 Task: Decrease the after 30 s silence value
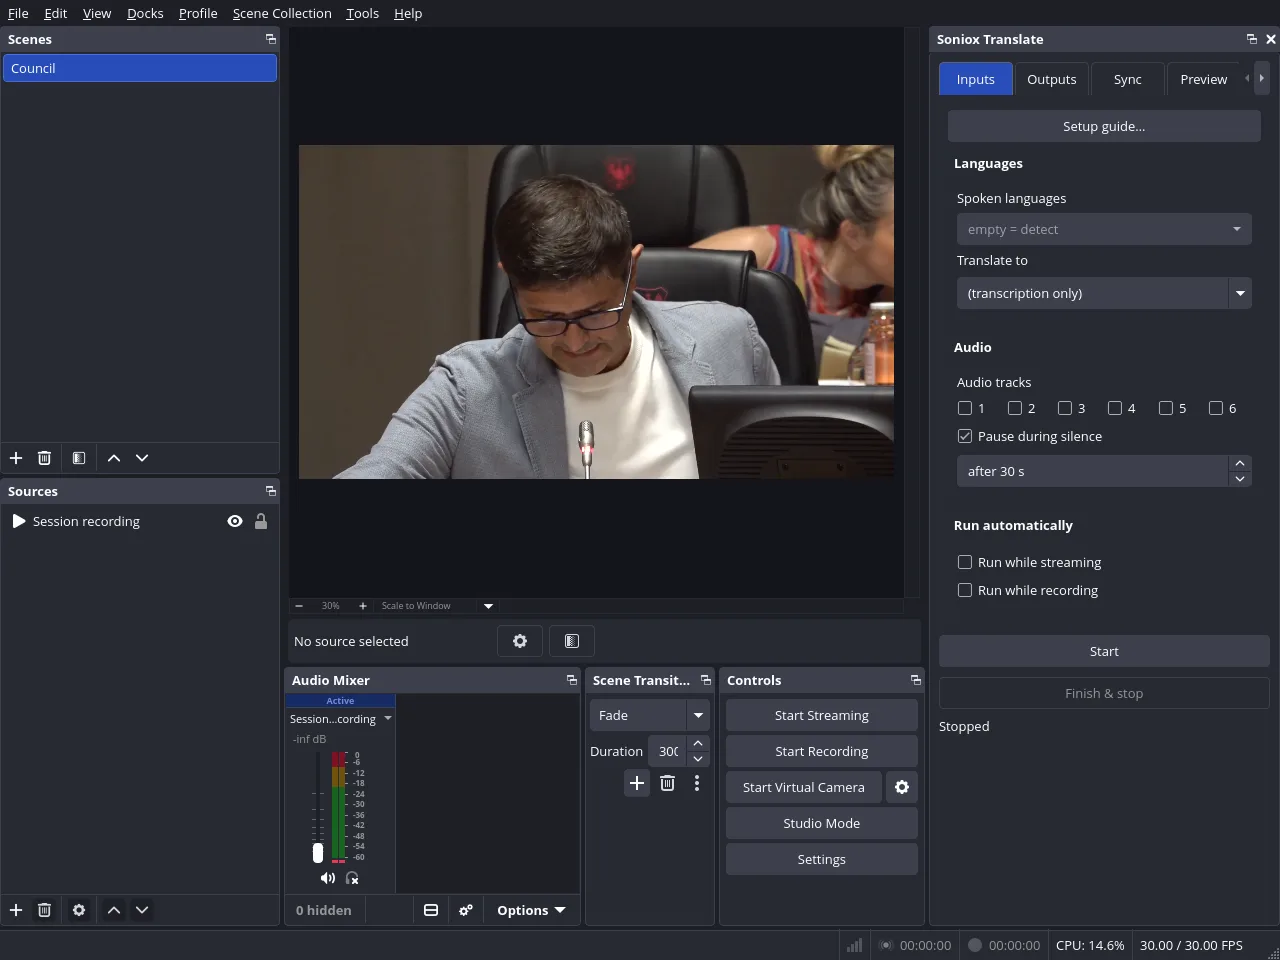point(1240,479)
